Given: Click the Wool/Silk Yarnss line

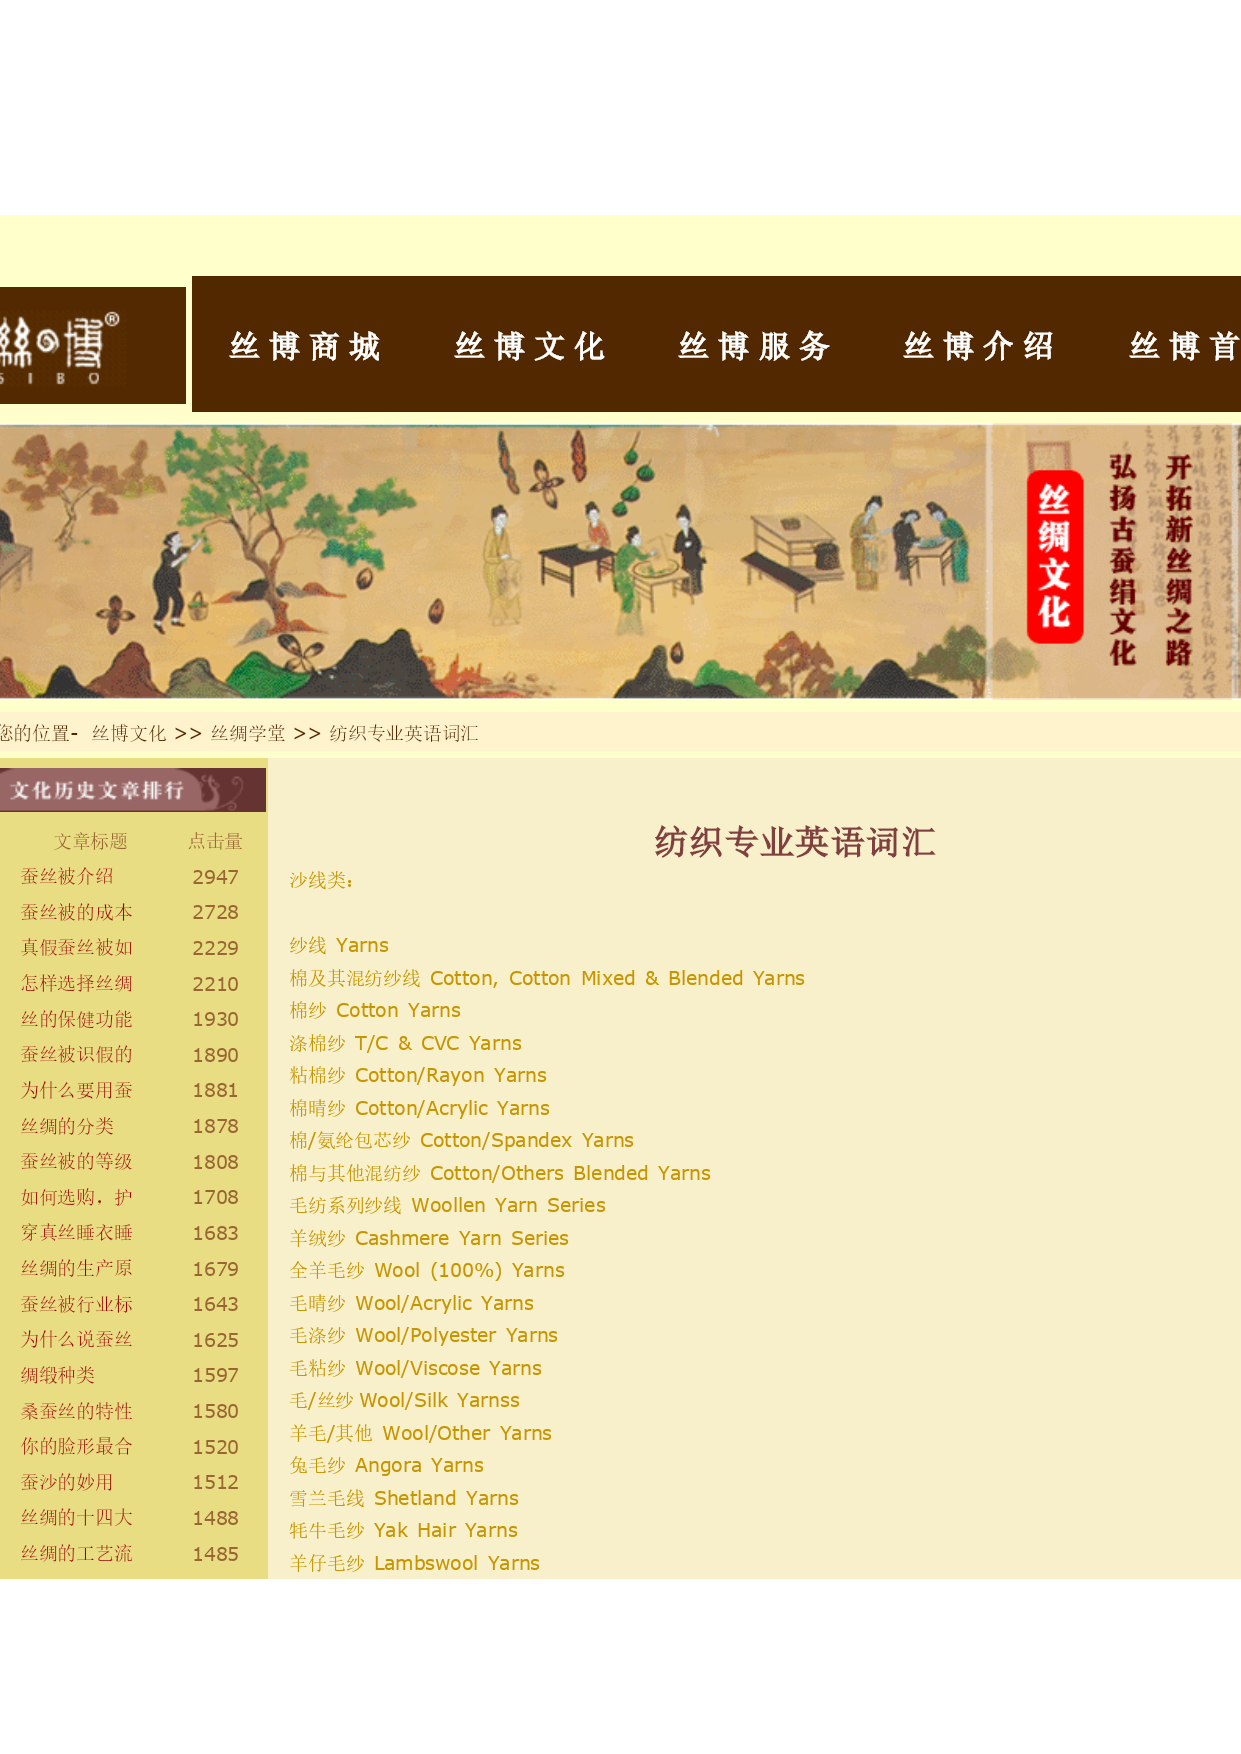Looking at the screenshot, I should [x=405, y=1400].
